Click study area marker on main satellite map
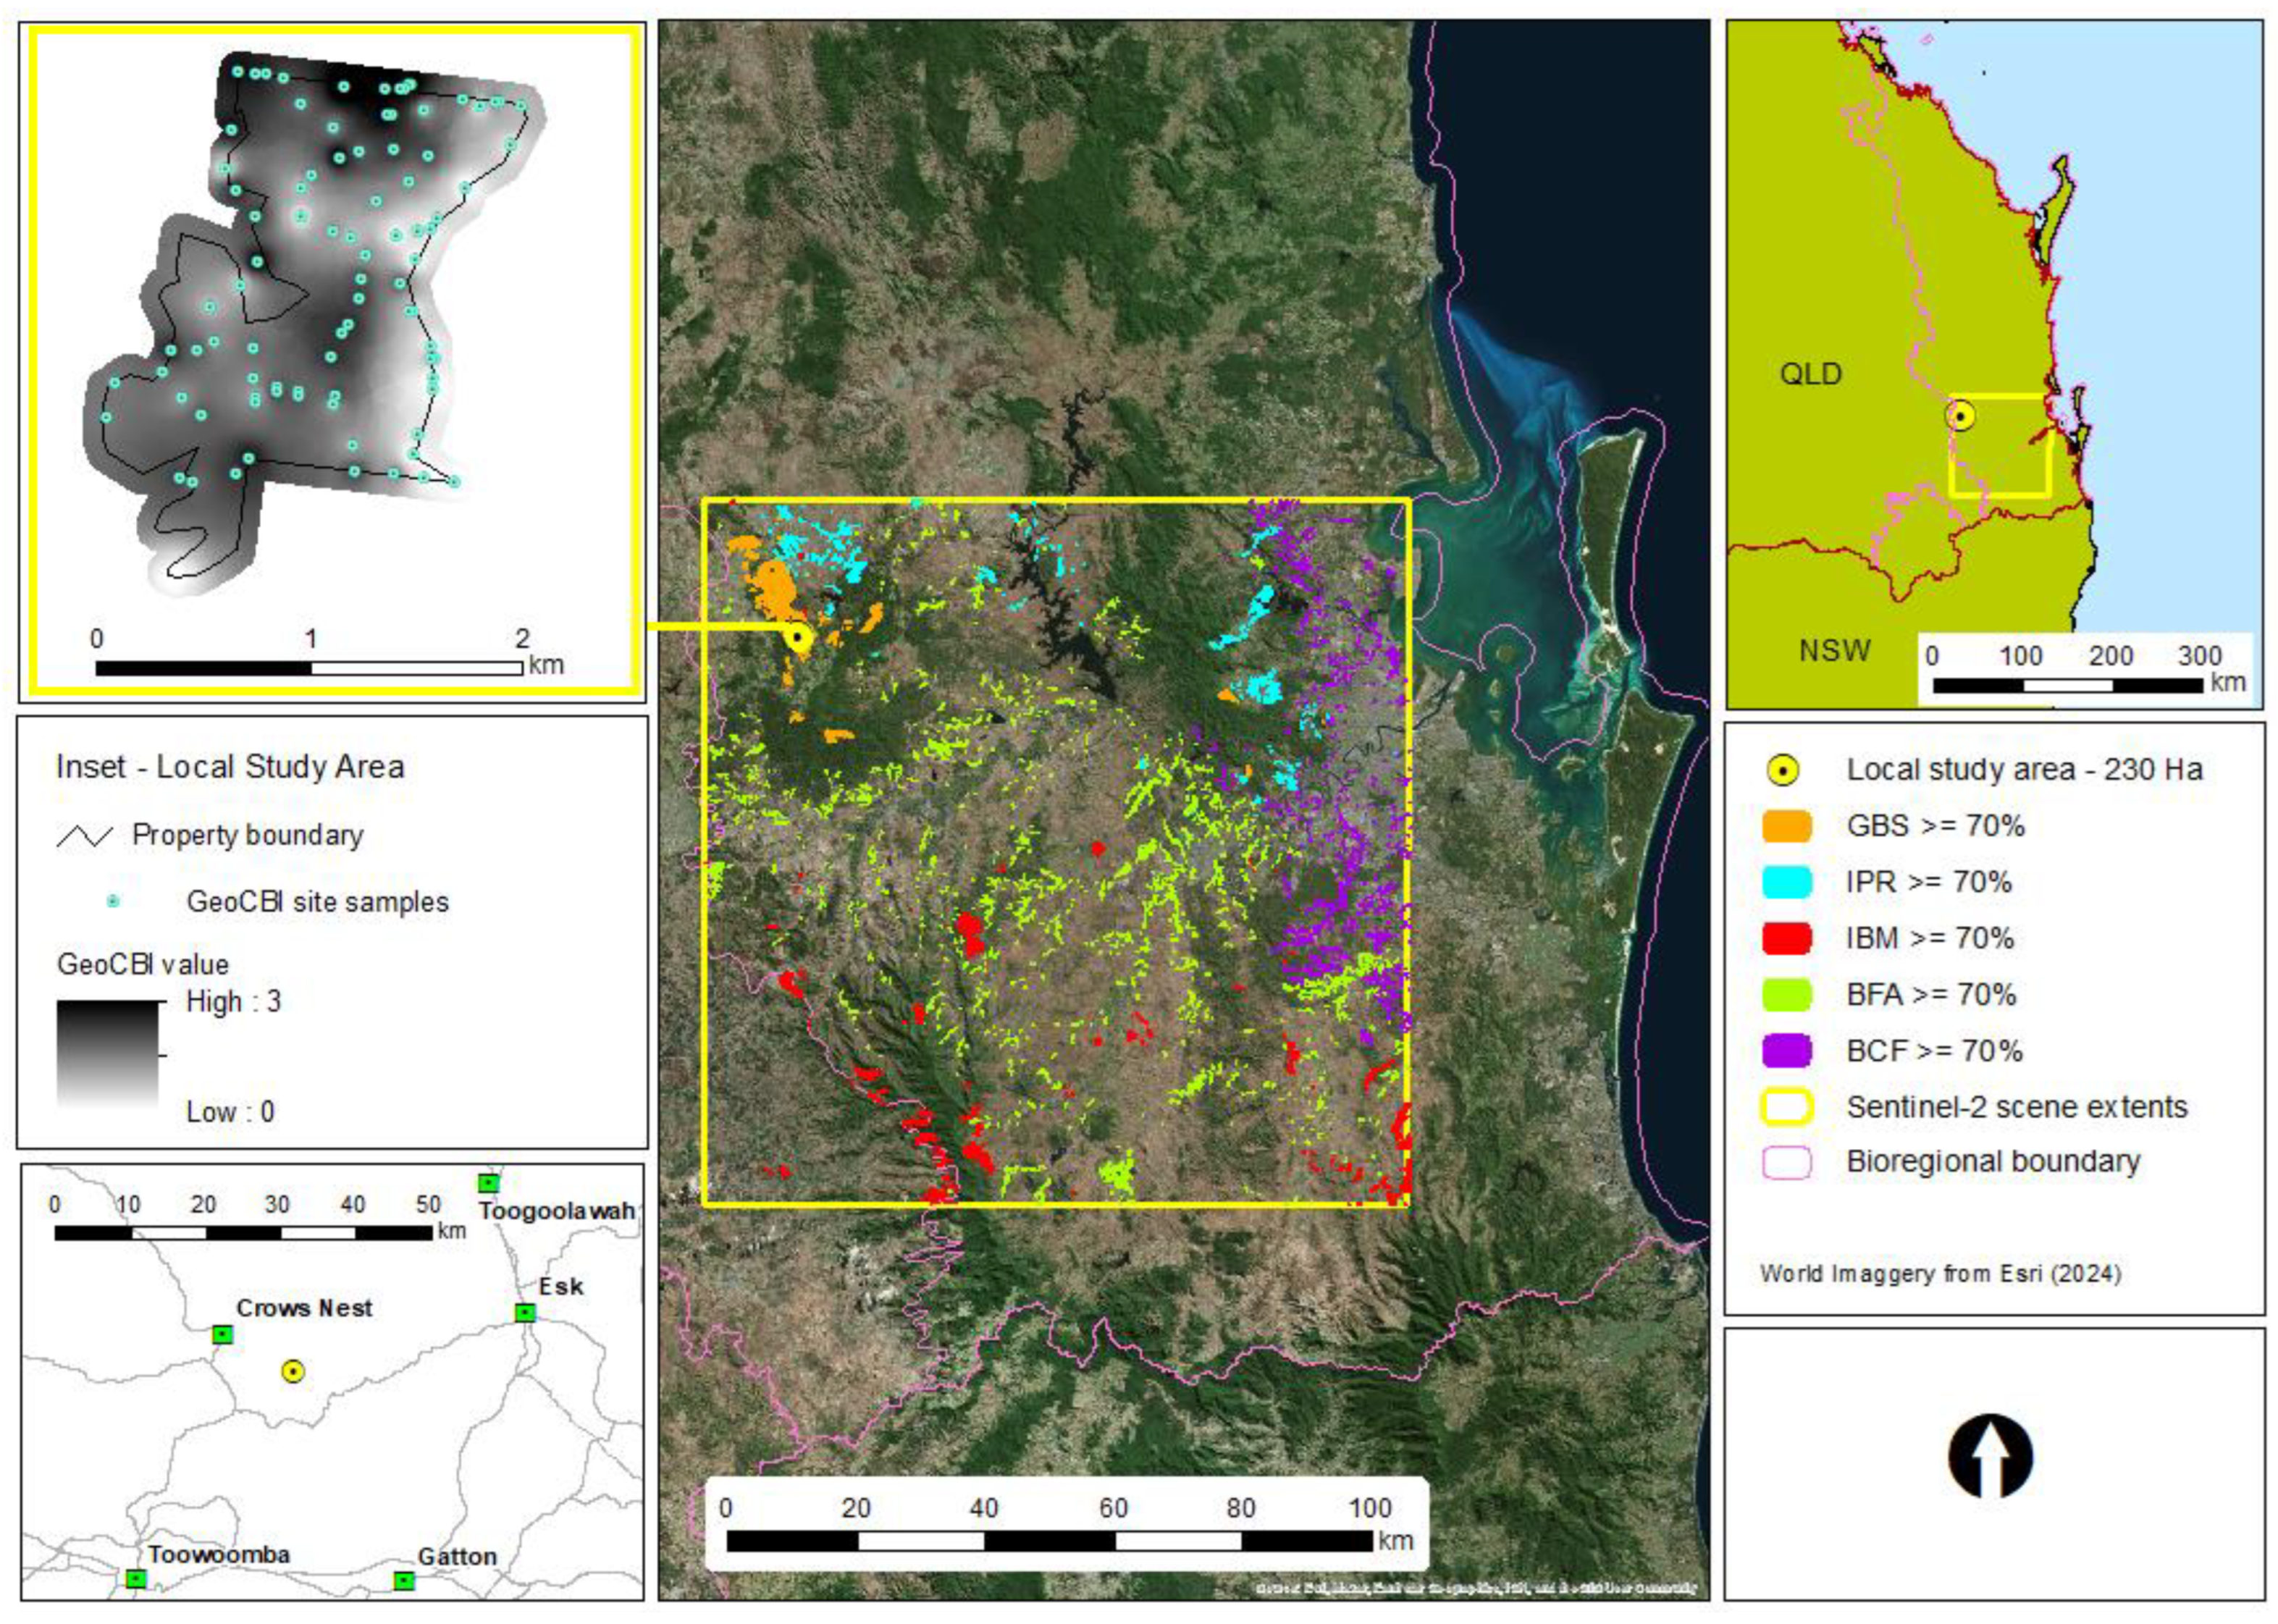The height and width of the screenshot is (1624, 2278). (x=798, y=637)
